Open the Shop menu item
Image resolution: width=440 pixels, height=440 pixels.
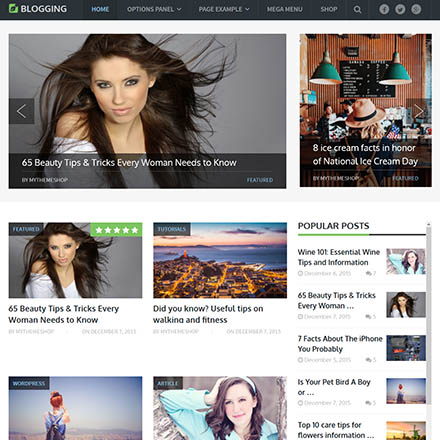(x=329, y=9)
